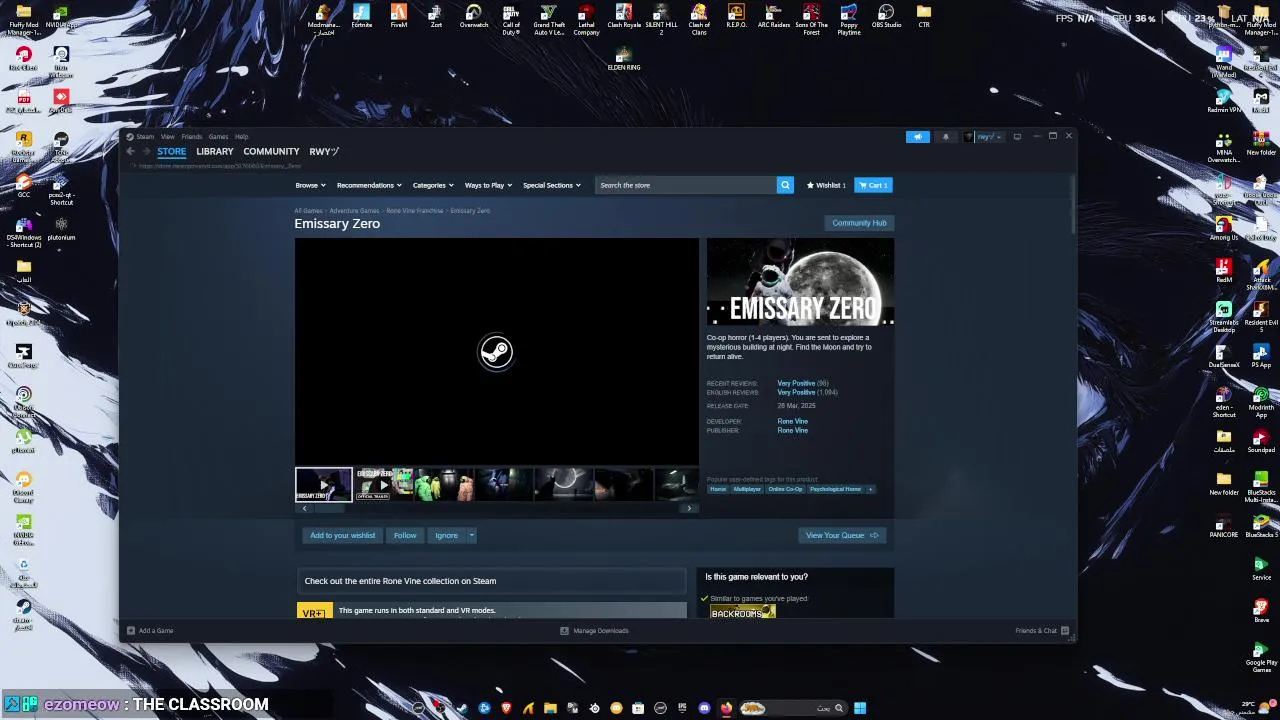Click the store search magnifier button
The image size is (1280, 720).
tap(785, 185)
